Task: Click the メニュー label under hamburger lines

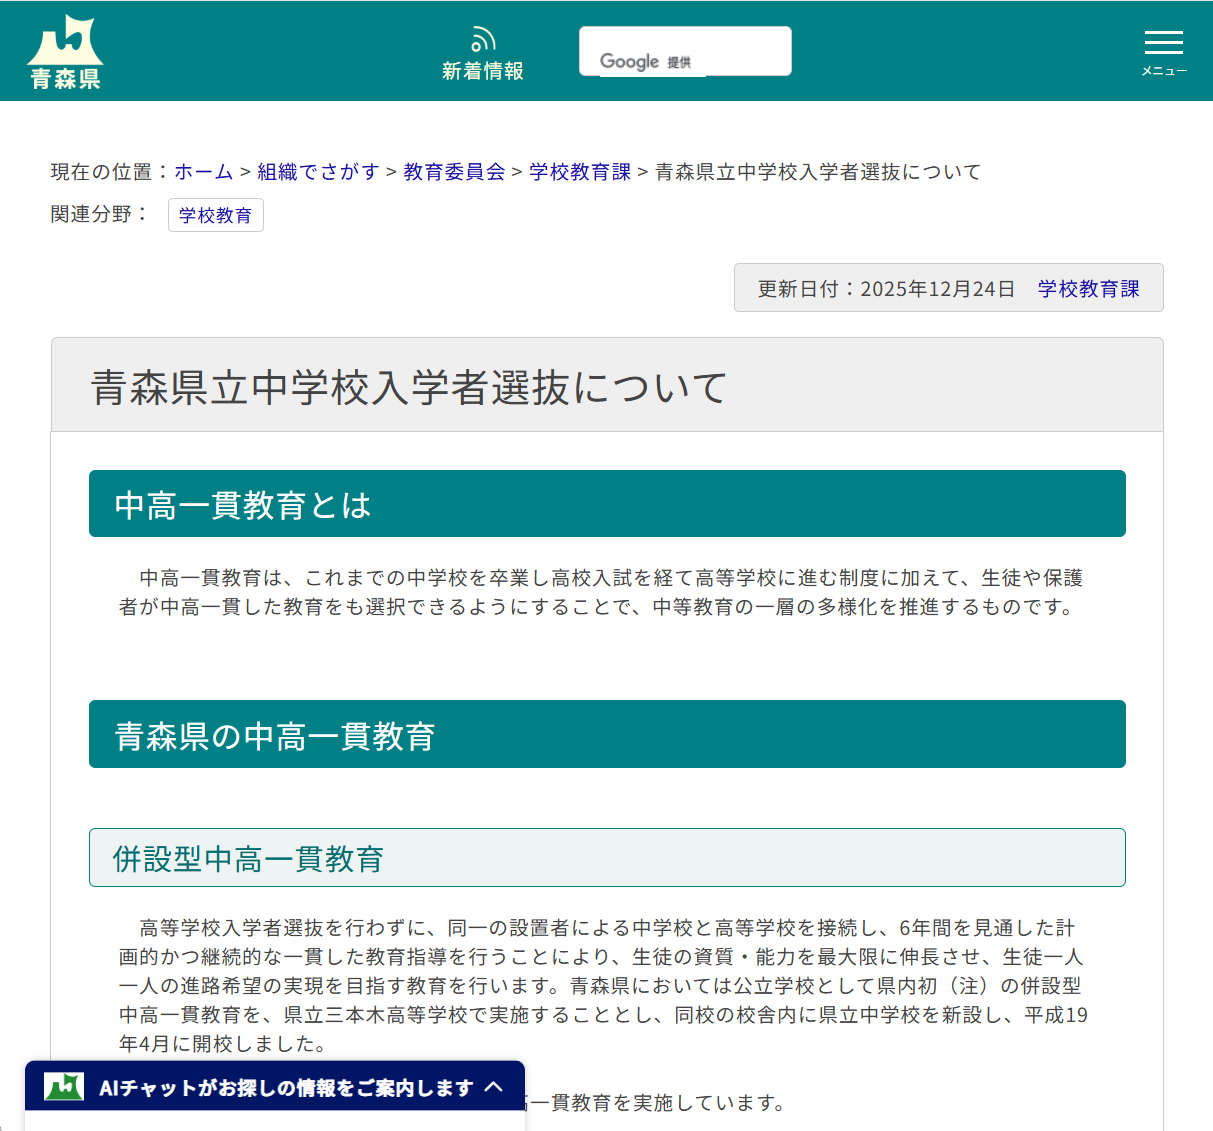Action: click(1163, 70)
